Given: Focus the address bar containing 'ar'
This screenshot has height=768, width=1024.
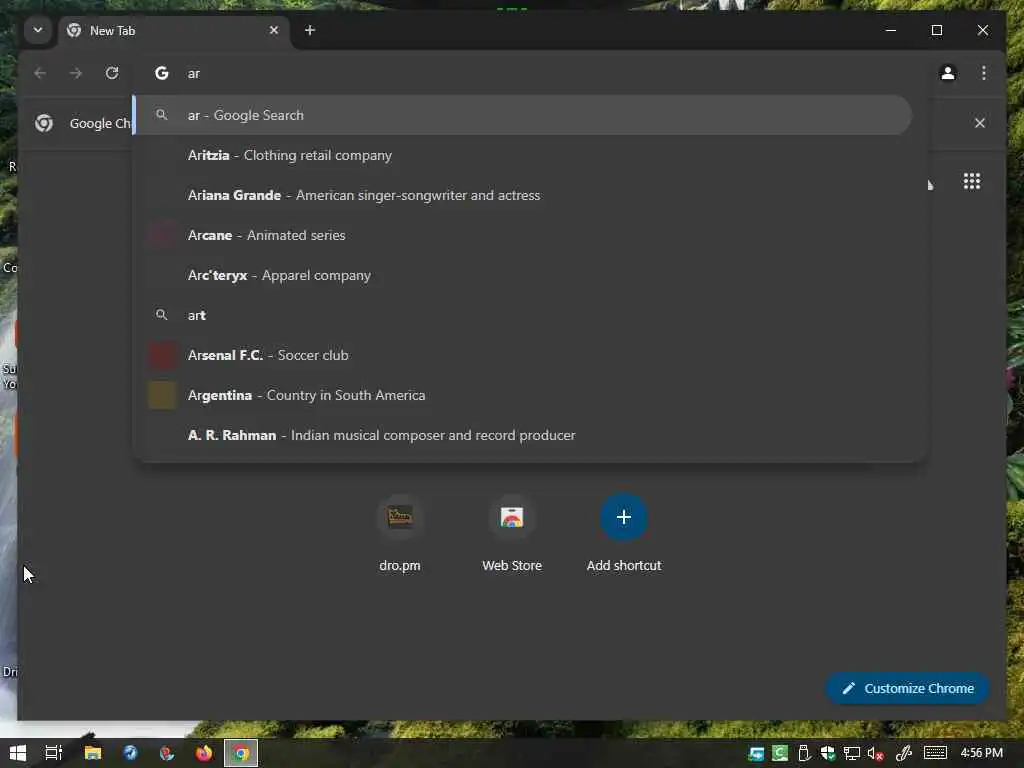Looking at the screenshot, I should pos(529,73).
